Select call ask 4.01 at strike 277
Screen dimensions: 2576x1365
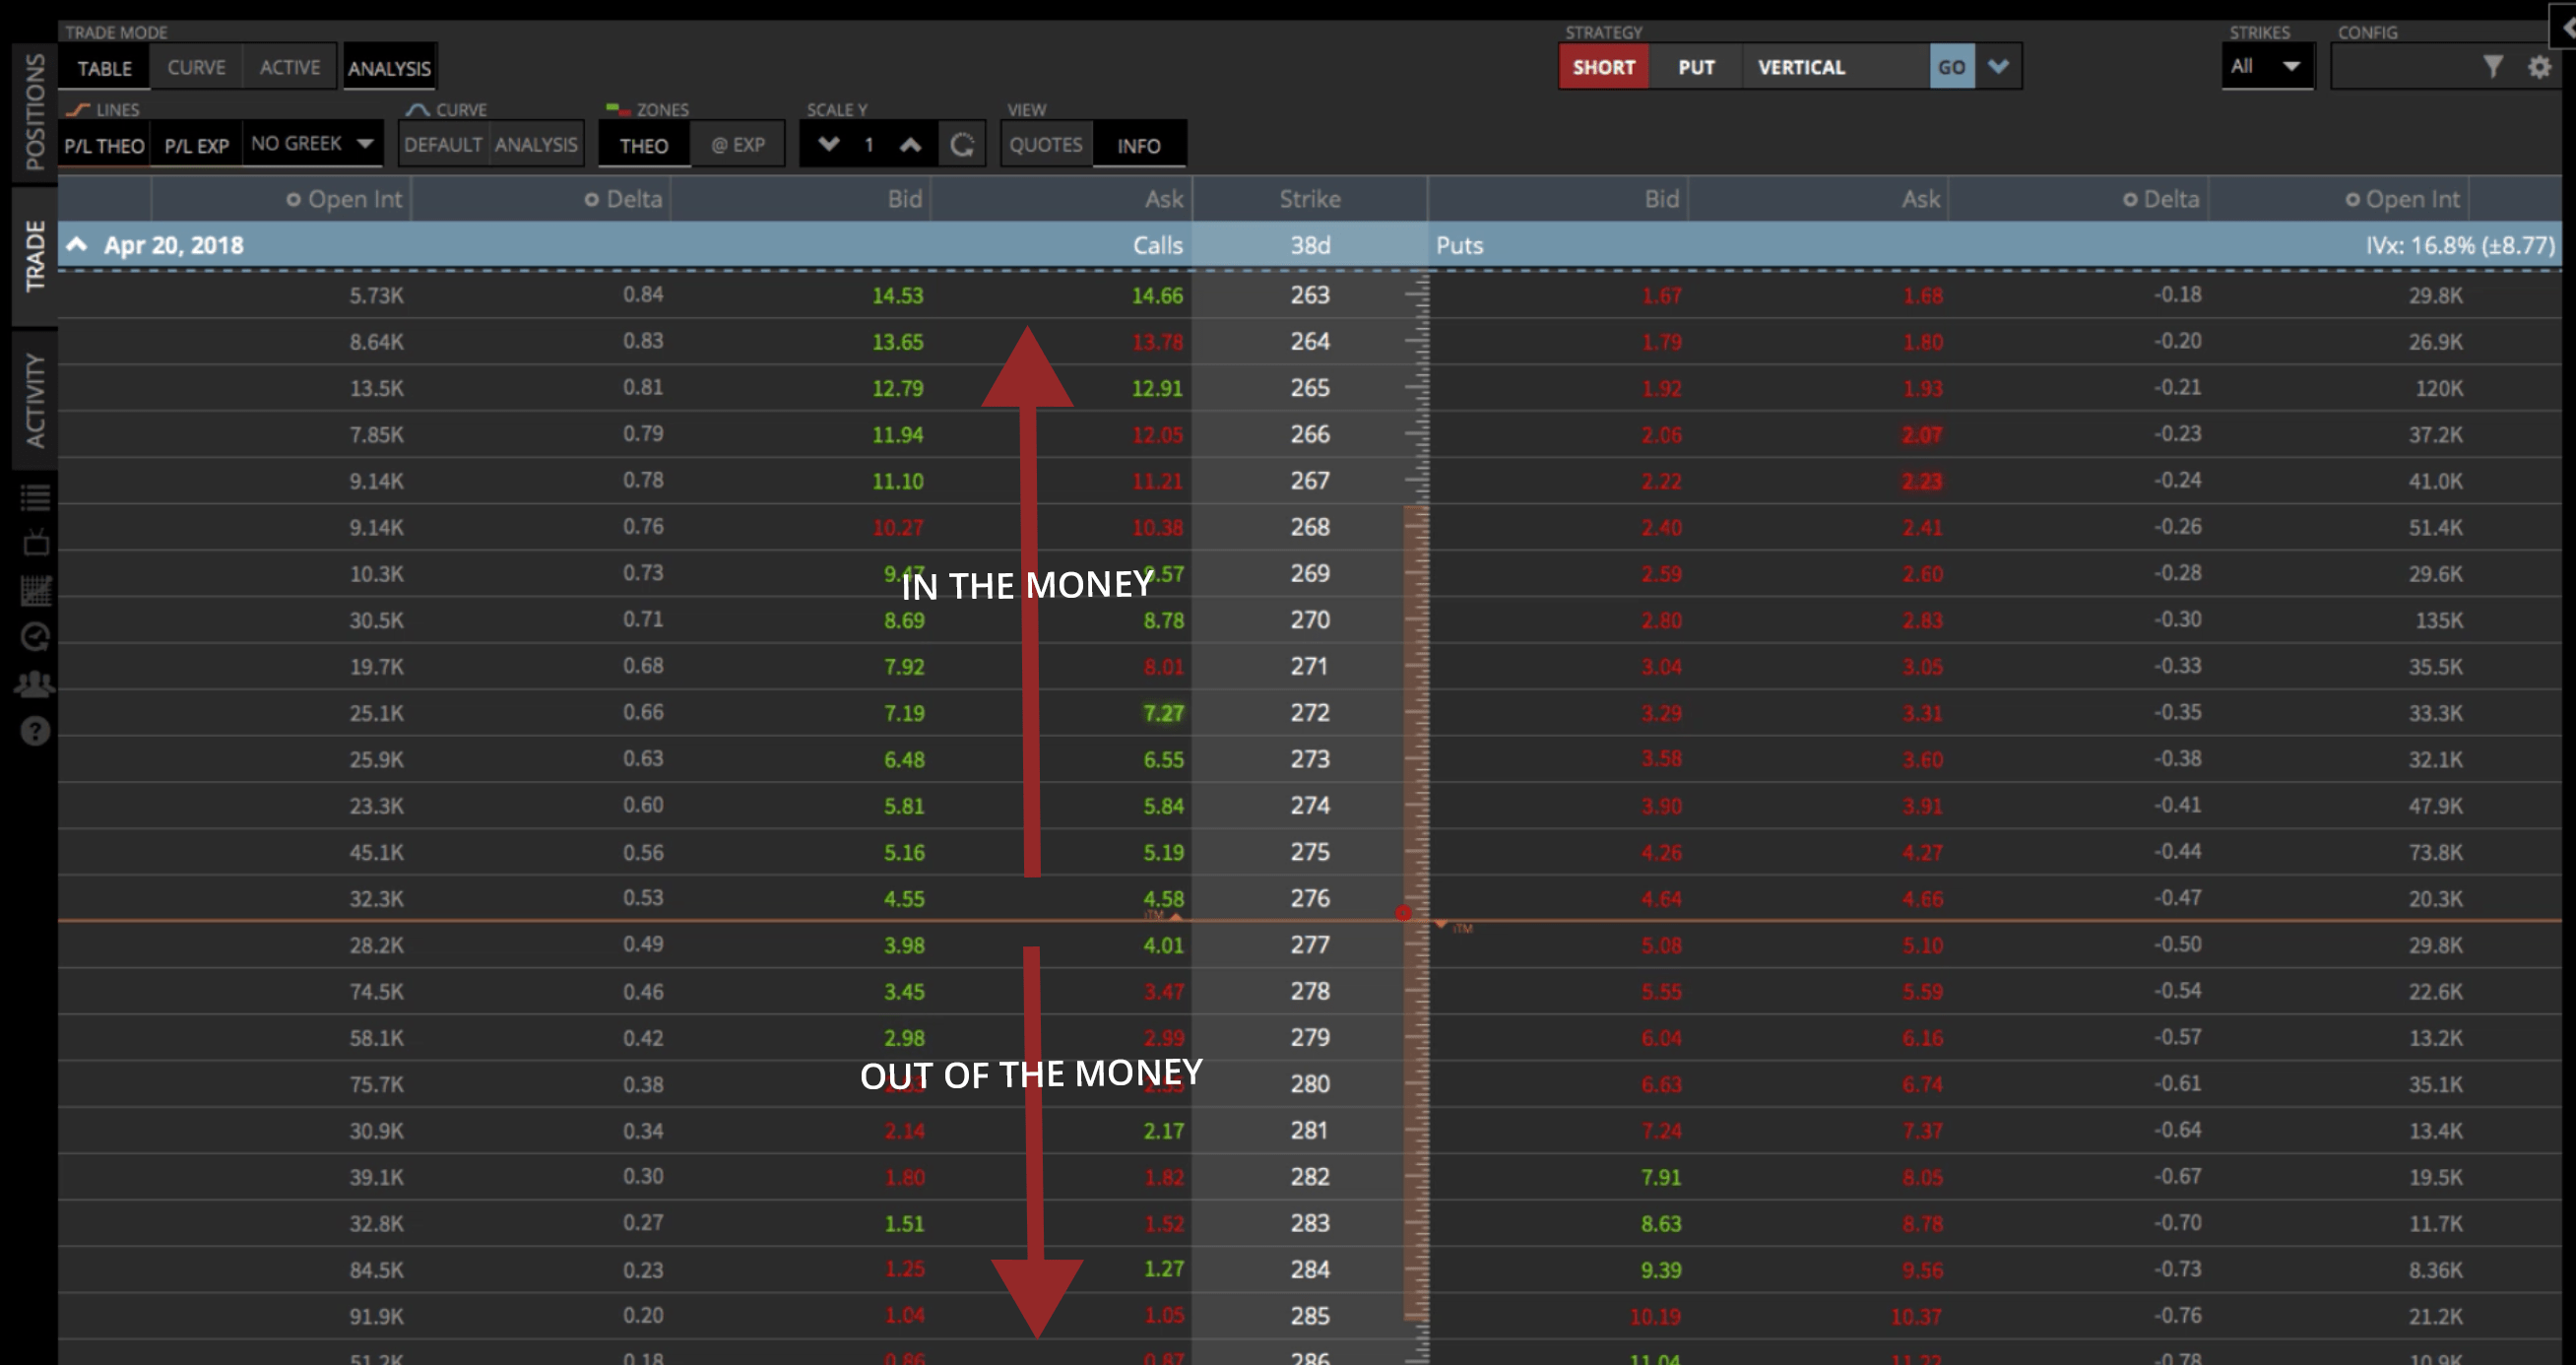pos(1164,945)
